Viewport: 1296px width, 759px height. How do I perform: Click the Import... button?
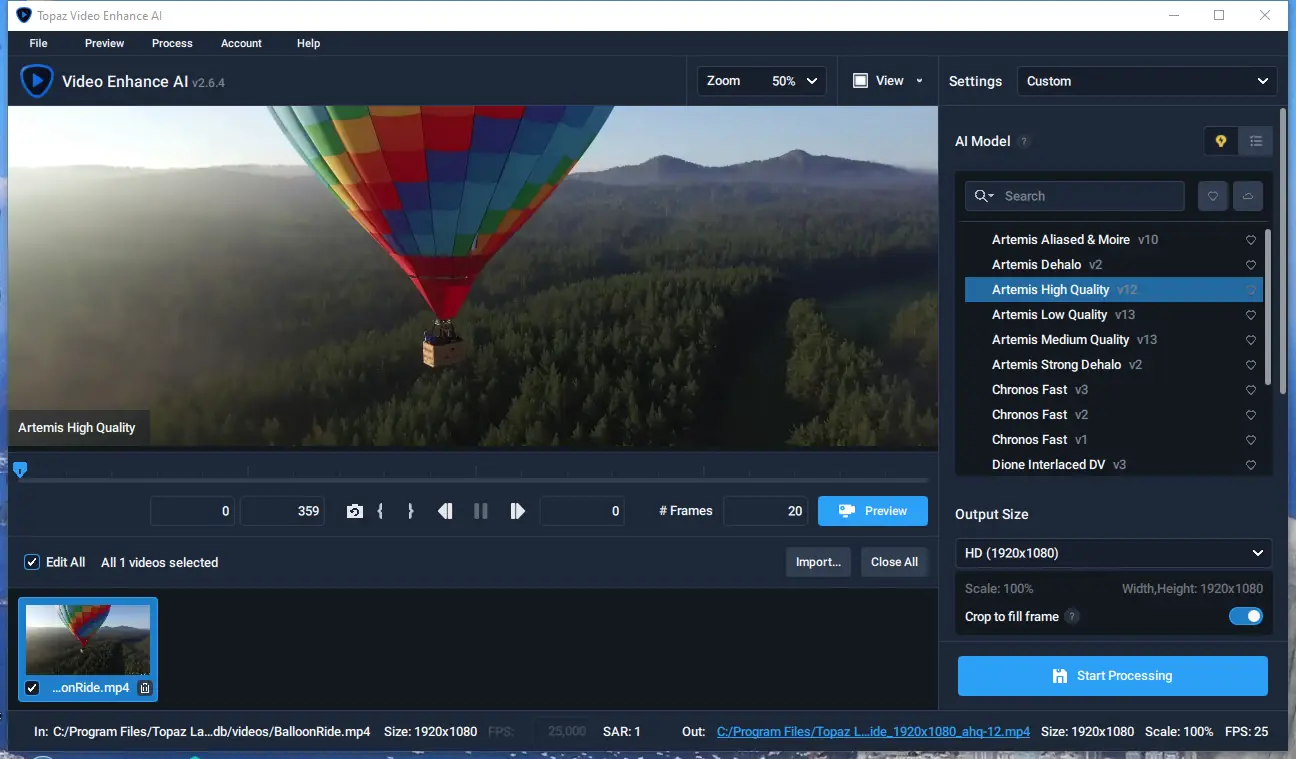818,562
